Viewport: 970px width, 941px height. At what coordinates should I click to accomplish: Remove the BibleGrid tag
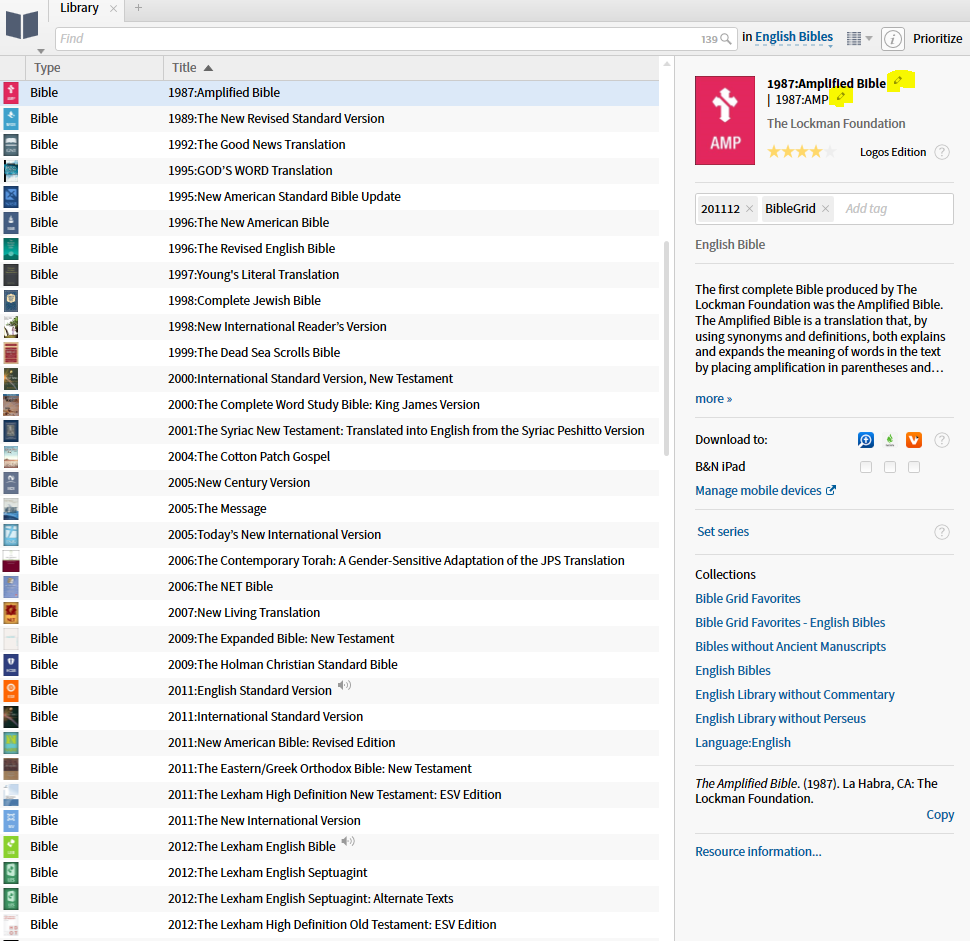825,208
